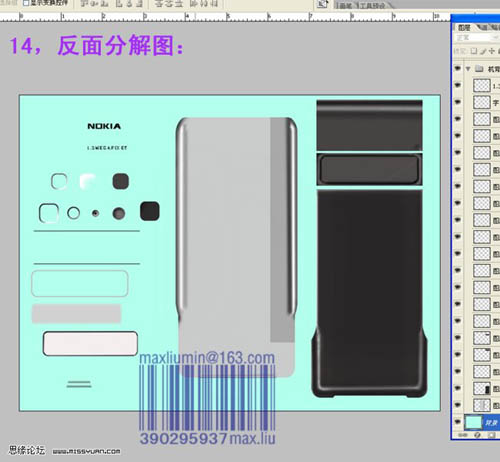Toggle lock transparent pixels icon
The image size is (500, 462).
click(474, 51)
